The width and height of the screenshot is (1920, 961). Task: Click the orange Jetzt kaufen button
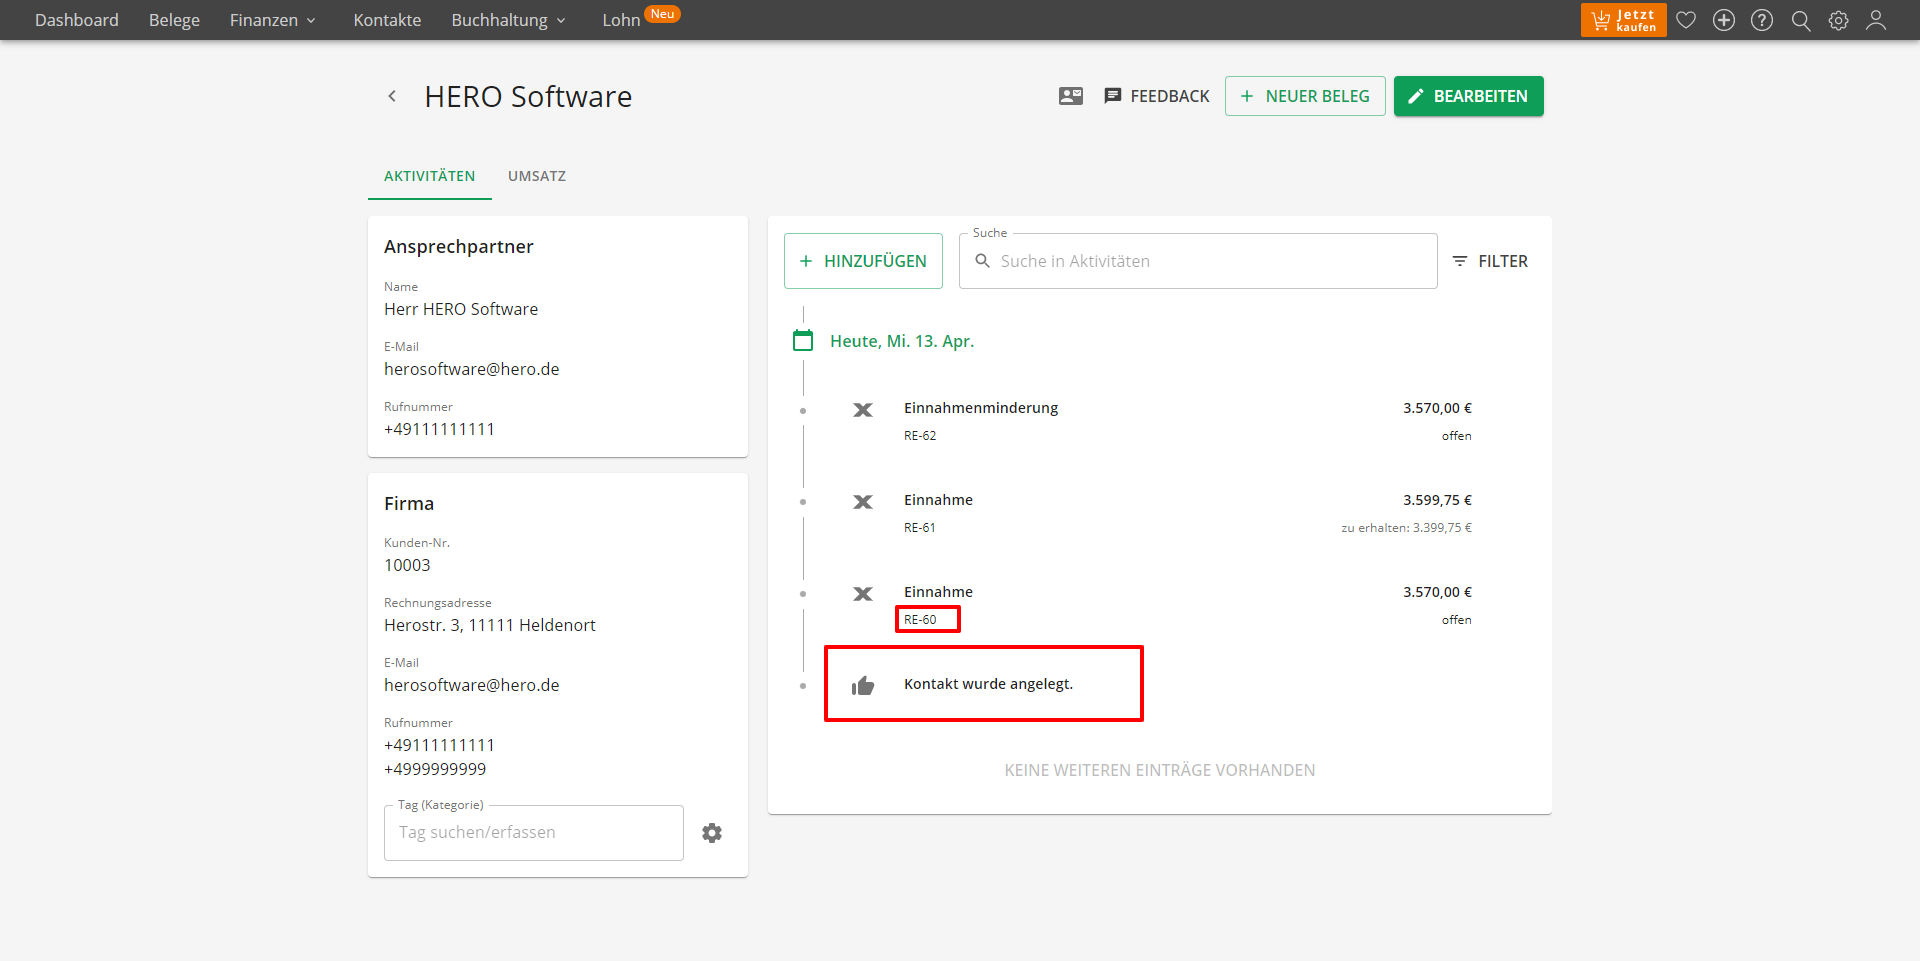coord(1623,20)
